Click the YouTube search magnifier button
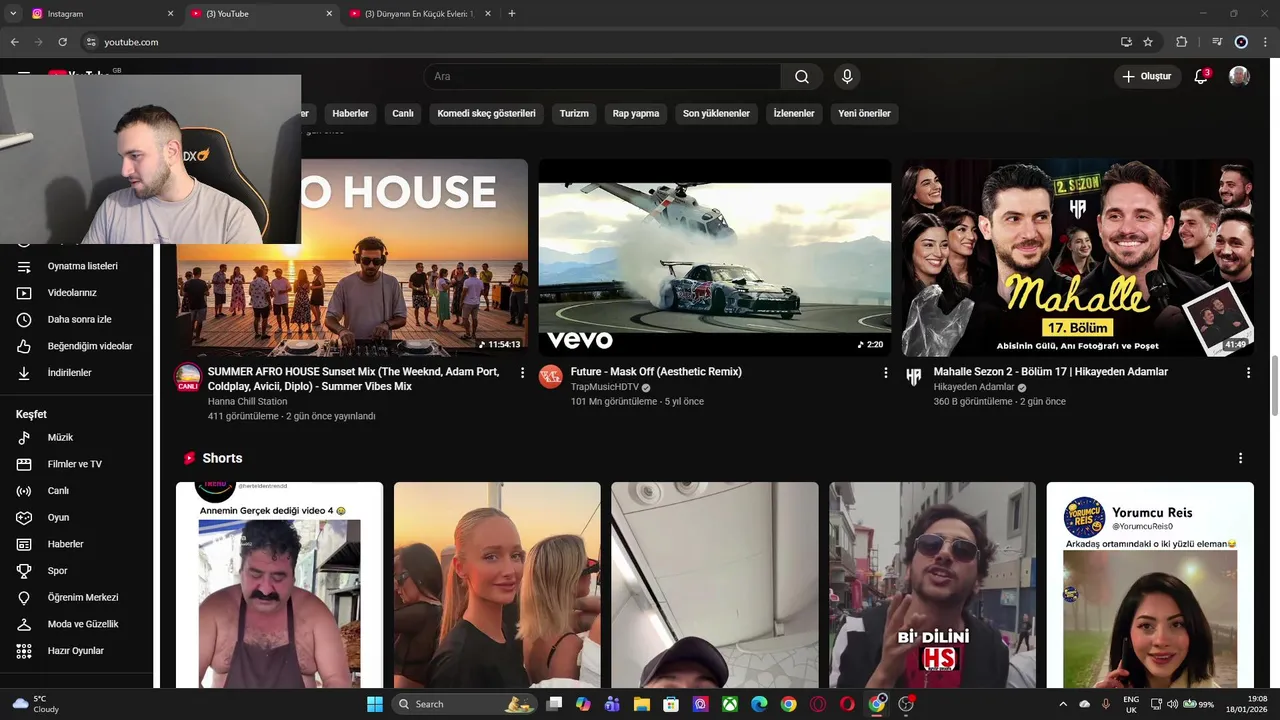The height and width of the screenshot is (720, 1280). 802,77
